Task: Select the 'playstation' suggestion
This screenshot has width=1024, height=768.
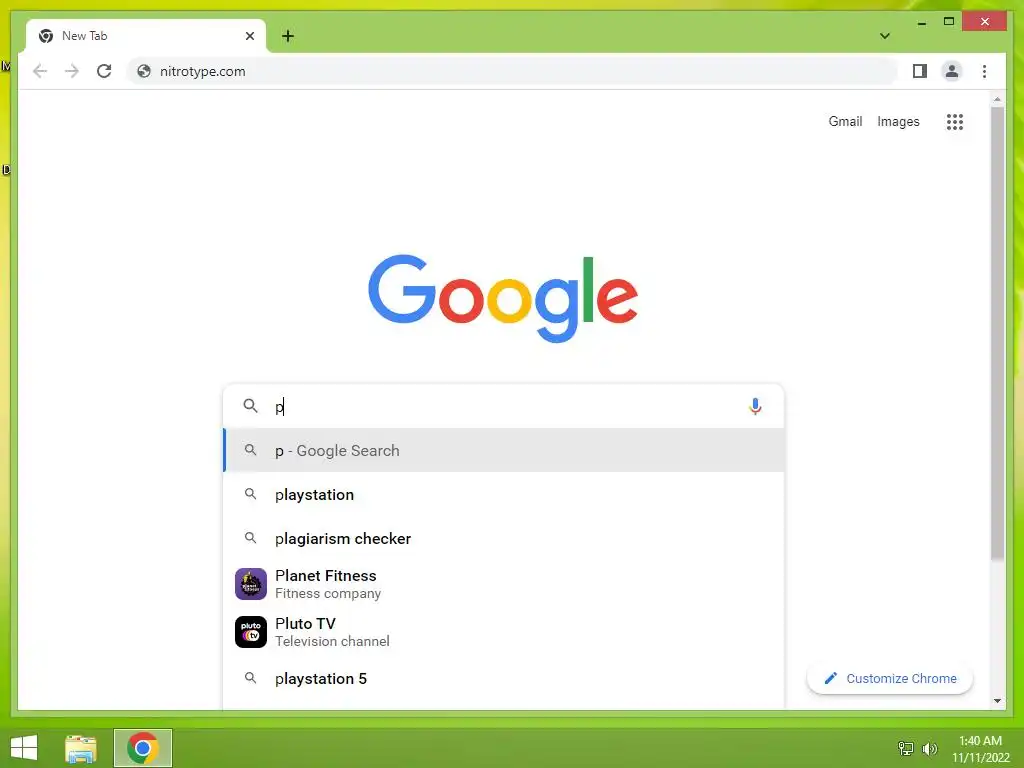Action: click(504, 494)
